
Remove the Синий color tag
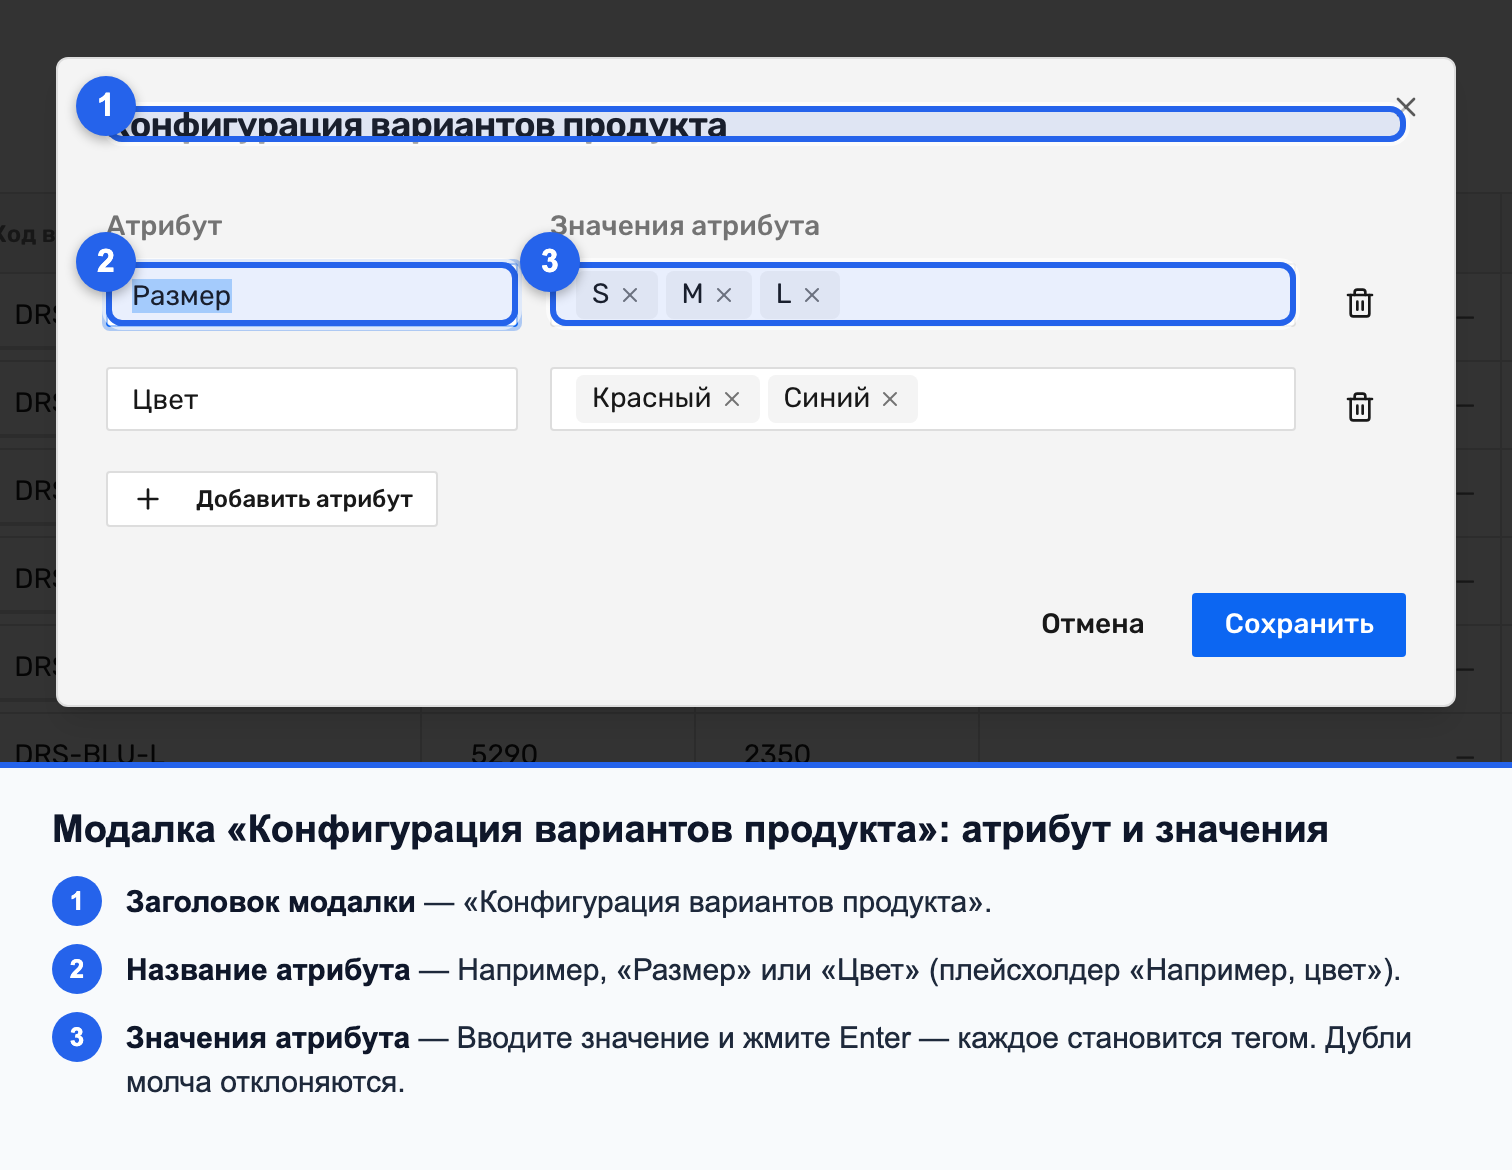890,399
